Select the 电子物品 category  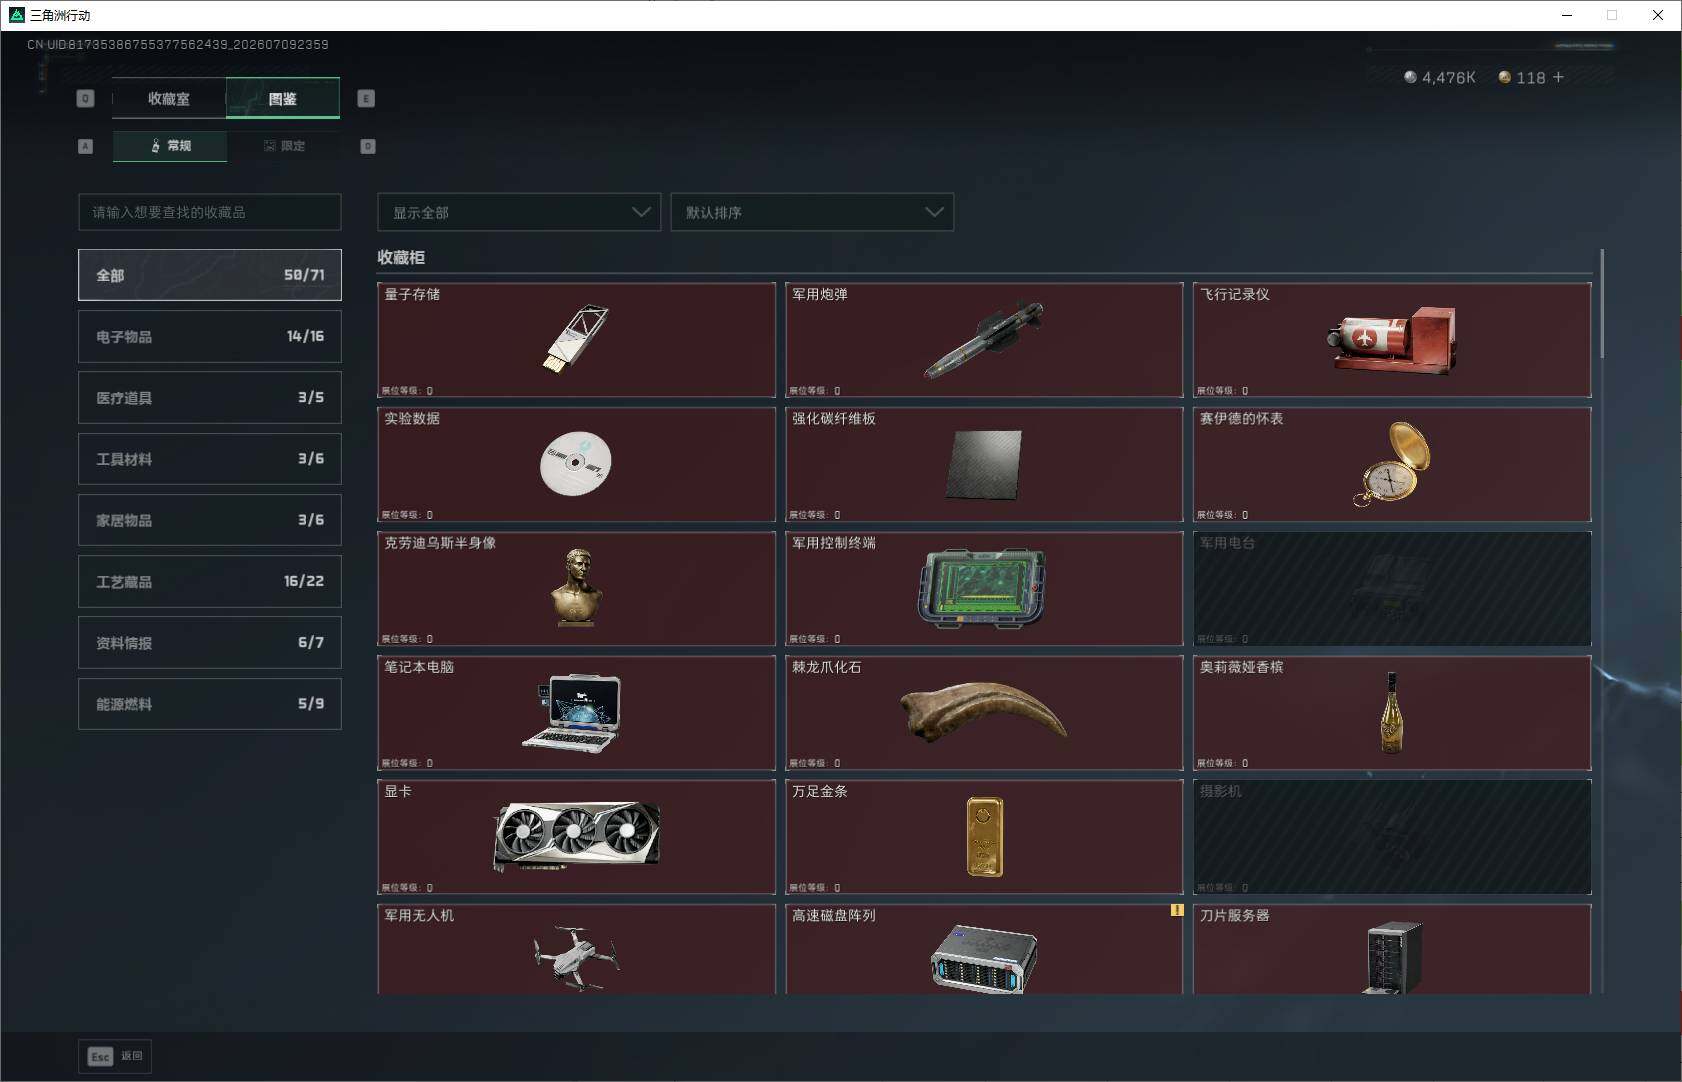pos(210,336)
